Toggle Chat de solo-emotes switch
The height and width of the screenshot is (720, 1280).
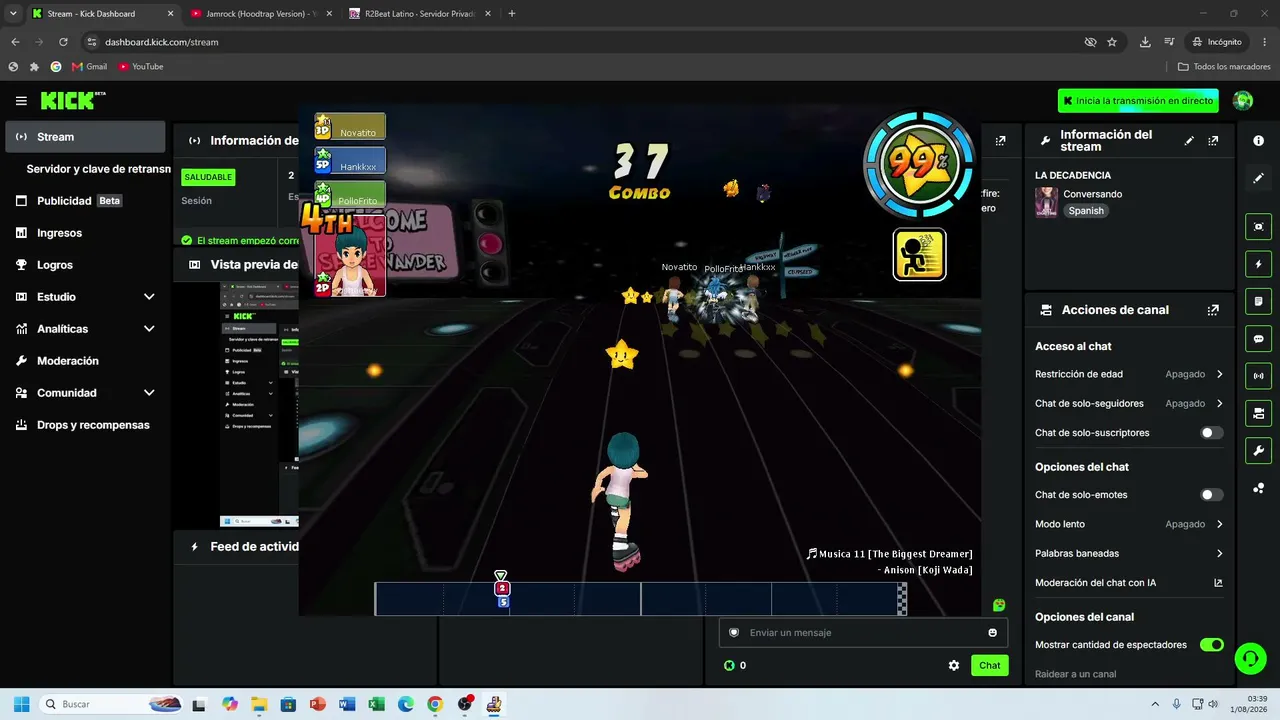point(1211,495)
